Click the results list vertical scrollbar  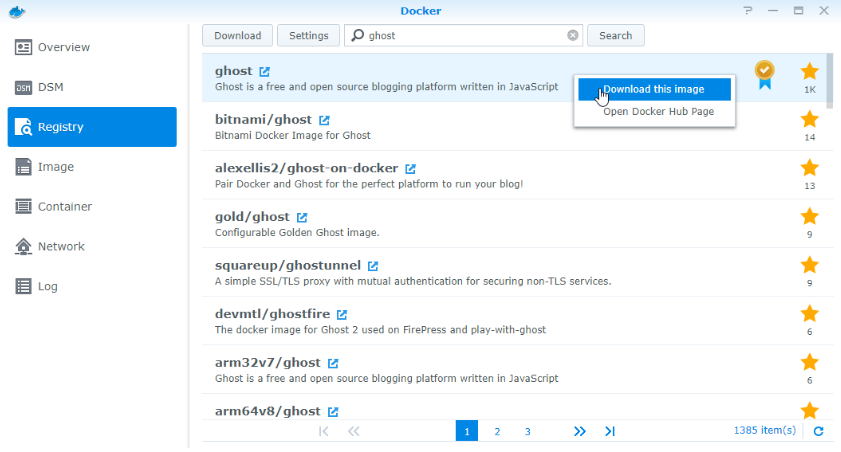pos(830,80)
